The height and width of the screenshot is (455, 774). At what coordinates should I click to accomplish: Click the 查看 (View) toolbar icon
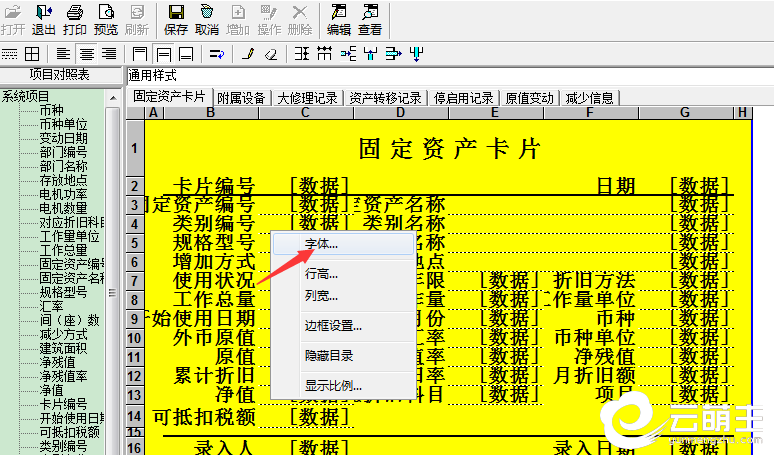tap(370, 19)
